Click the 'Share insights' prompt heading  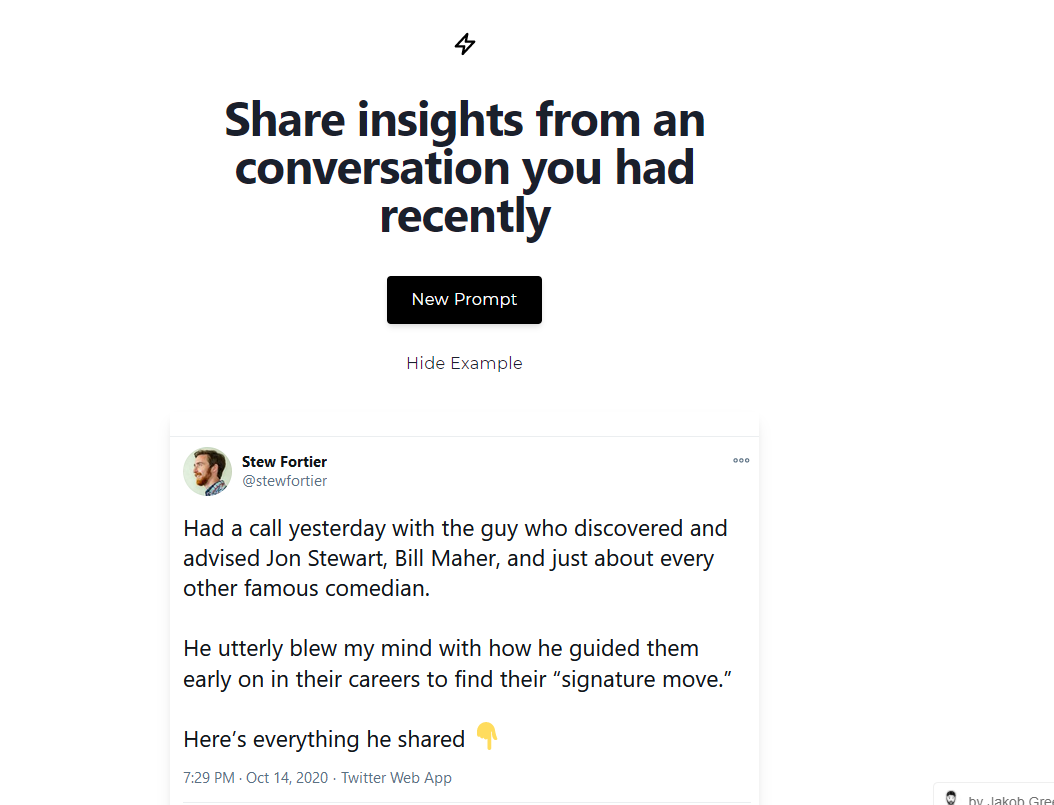pyautogui.click(x=465, y=167)
